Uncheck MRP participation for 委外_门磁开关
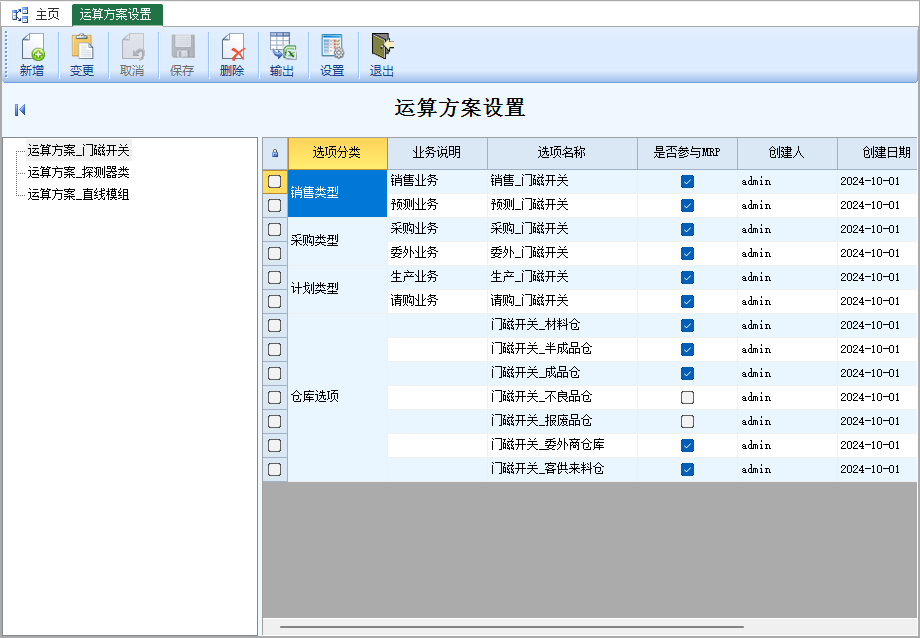The image size is (920, 638). (688, 254)
